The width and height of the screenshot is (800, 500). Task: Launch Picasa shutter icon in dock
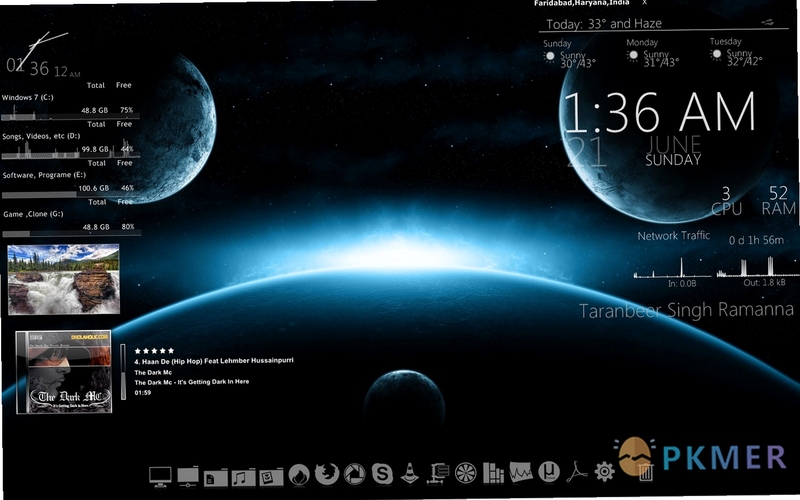click(x=354, y=474)
